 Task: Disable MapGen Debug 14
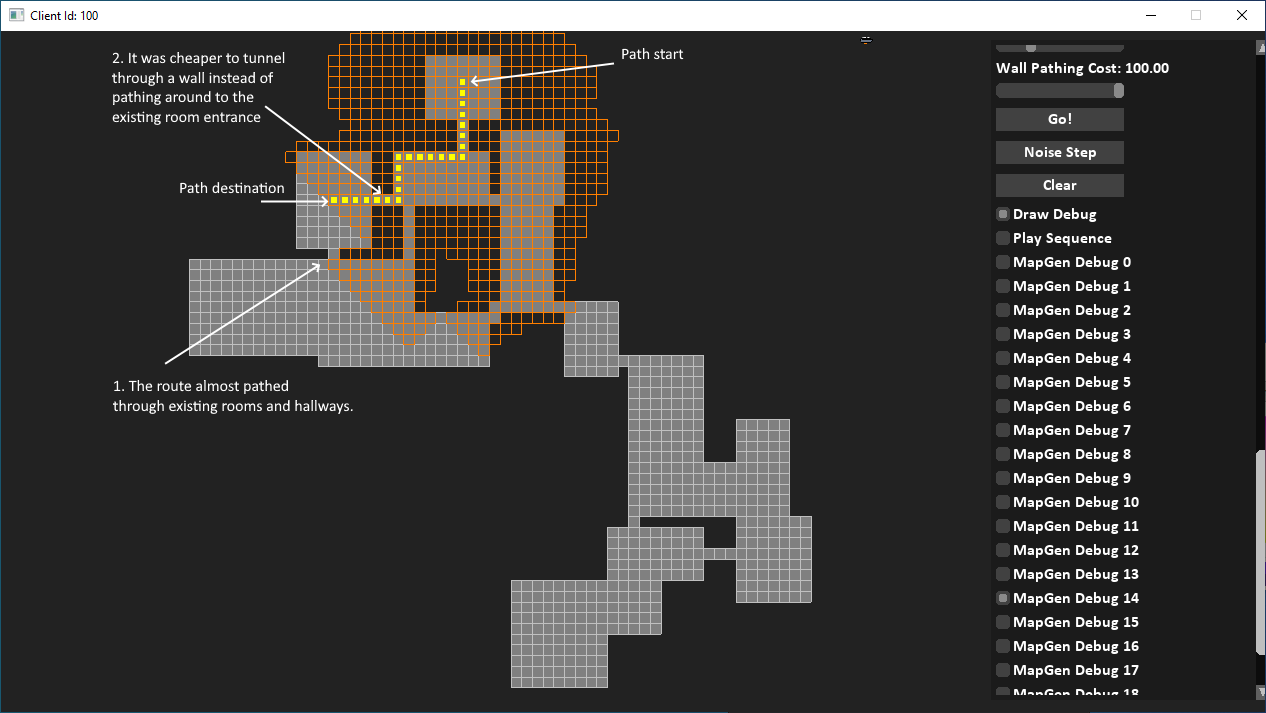pos(1002,597)
